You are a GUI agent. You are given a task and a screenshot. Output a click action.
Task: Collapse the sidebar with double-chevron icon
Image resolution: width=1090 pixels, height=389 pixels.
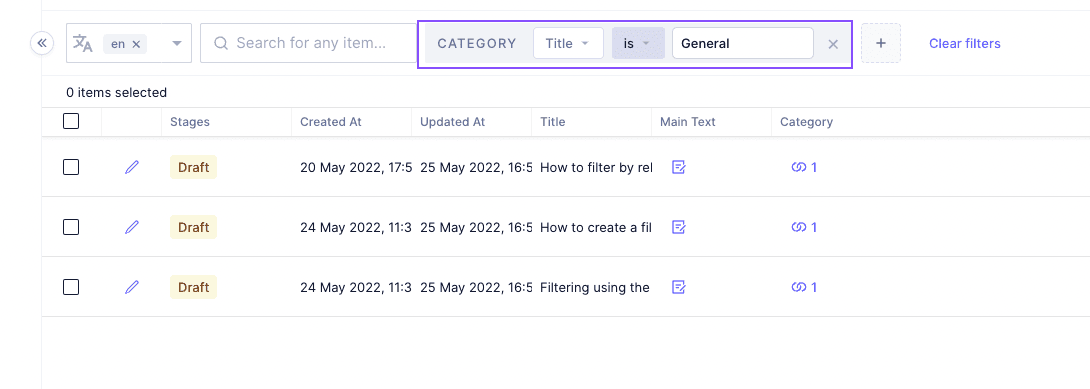point(42,44)
